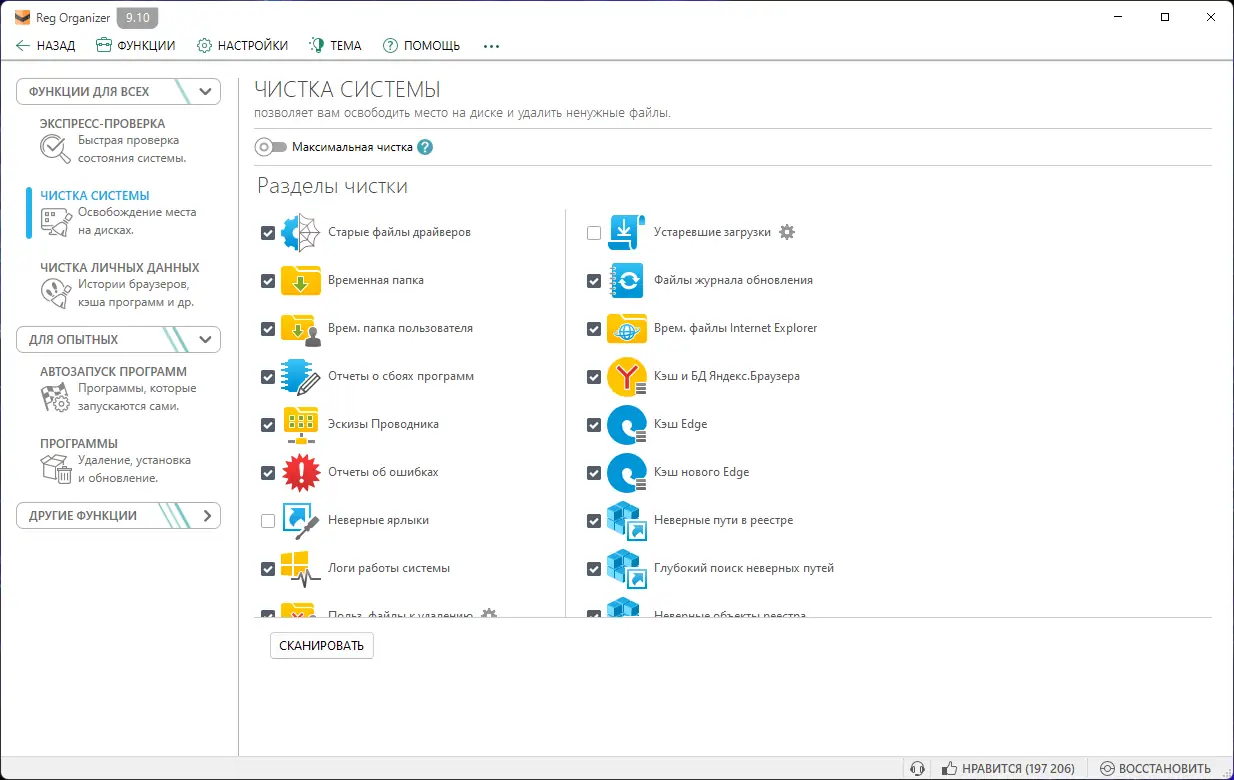This screenshot has height=780, width=1234.
Task: Click the Яндекс.Браузер cache icon
Action: (x=626, y=376)
